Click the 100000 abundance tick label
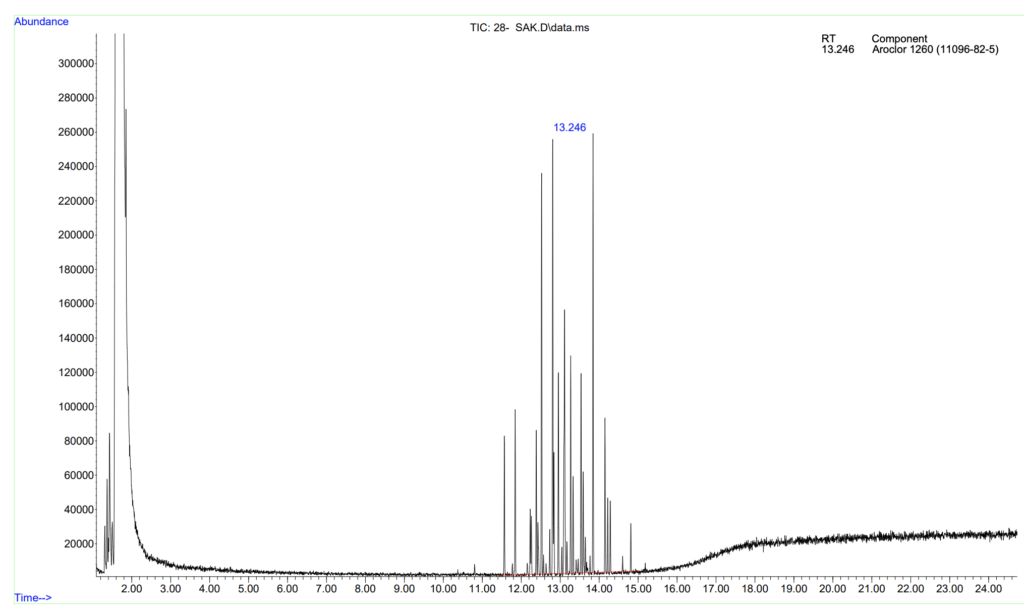The width and height of the screenshot is (1024, 612). (76, 406)
